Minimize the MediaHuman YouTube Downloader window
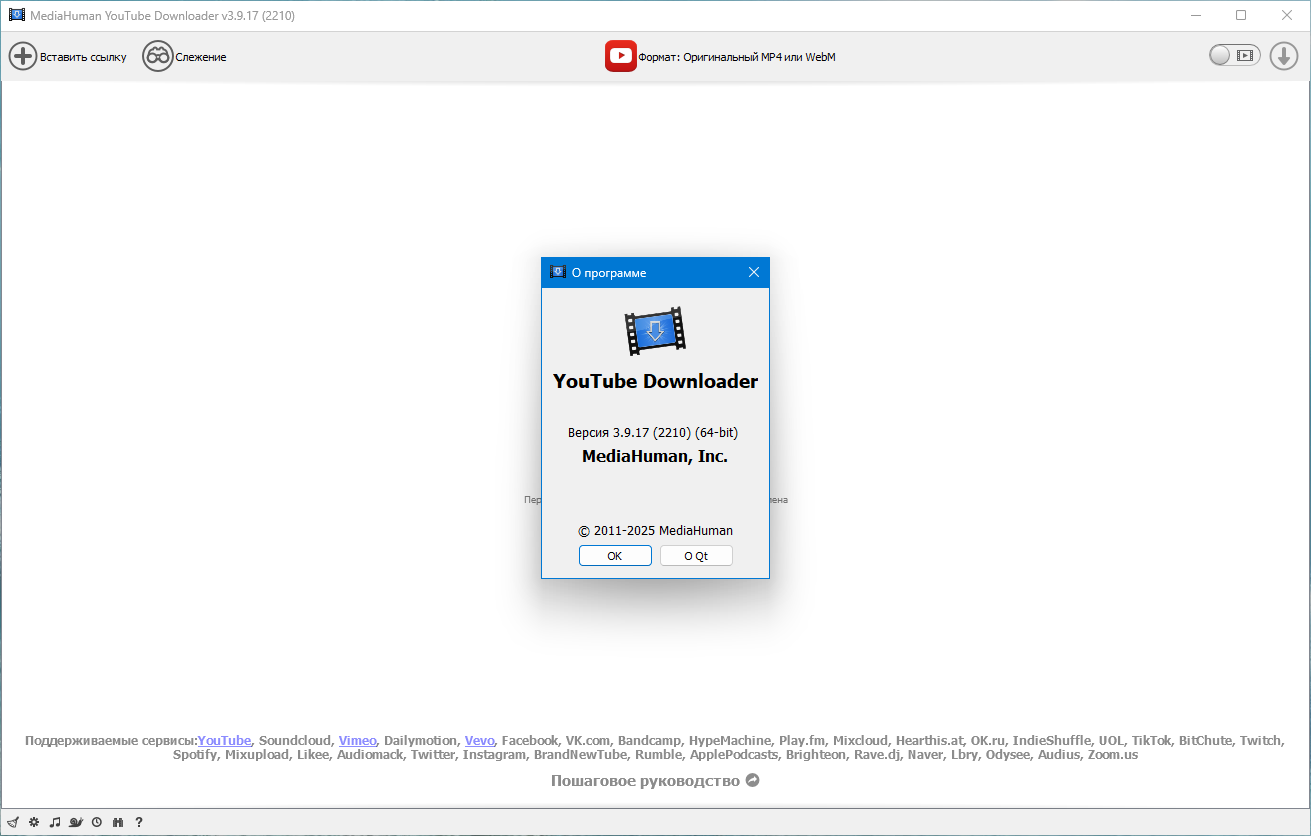 [1196, 15]
